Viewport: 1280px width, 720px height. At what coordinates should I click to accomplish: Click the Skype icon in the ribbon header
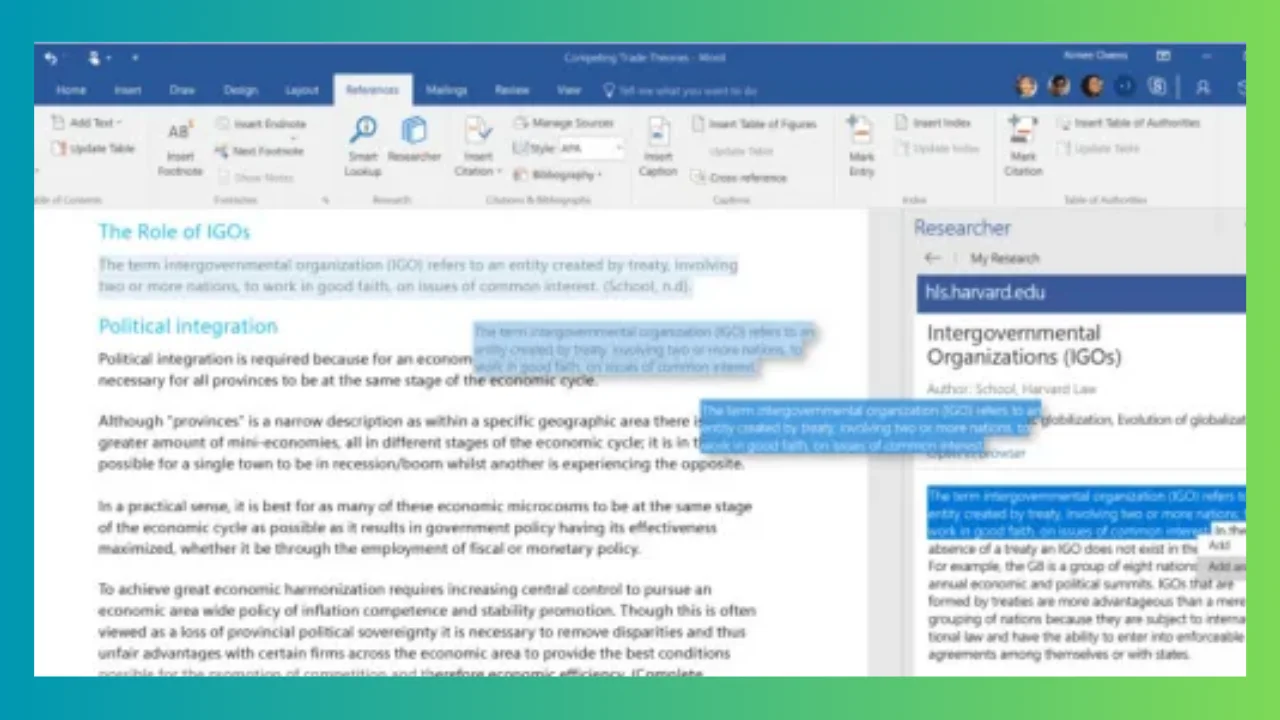(1158, 87)
